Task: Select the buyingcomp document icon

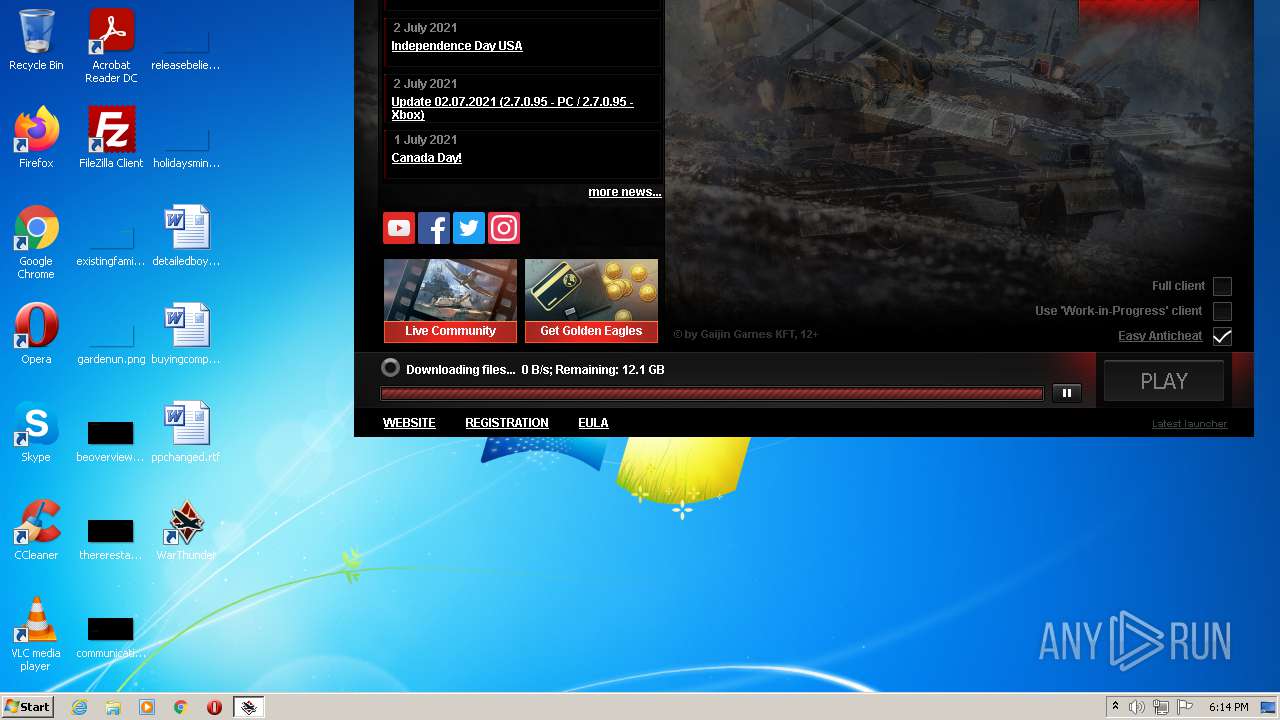Action: [186, 334]
